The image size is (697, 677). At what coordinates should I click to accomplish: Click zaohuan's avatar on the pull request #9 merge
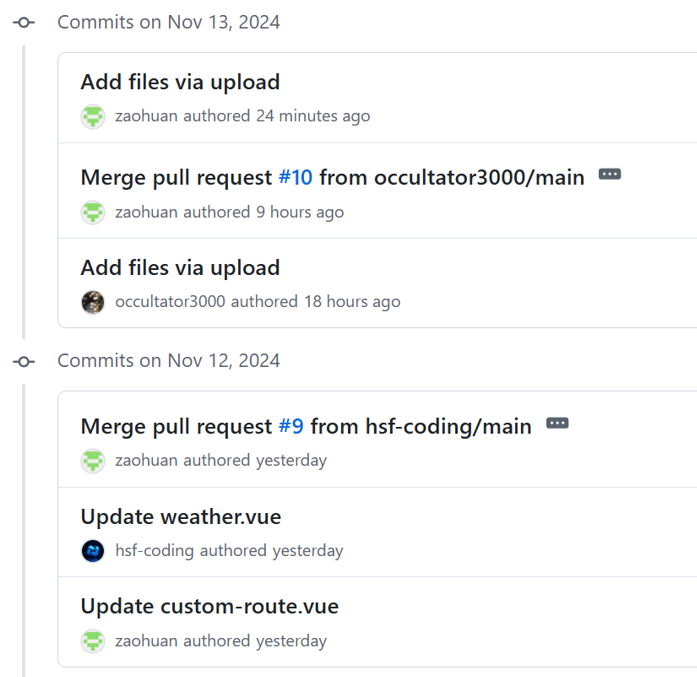click(x=93, y=461)
